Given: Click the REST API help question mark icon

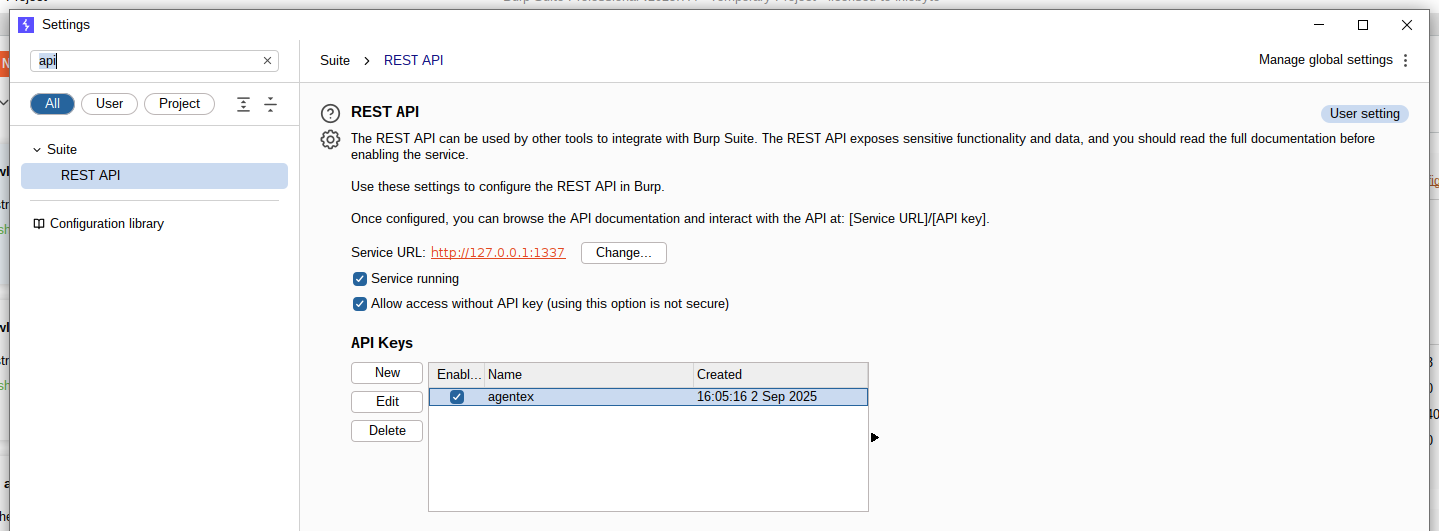Looking at the screenshot, I should tap(330, 113).
